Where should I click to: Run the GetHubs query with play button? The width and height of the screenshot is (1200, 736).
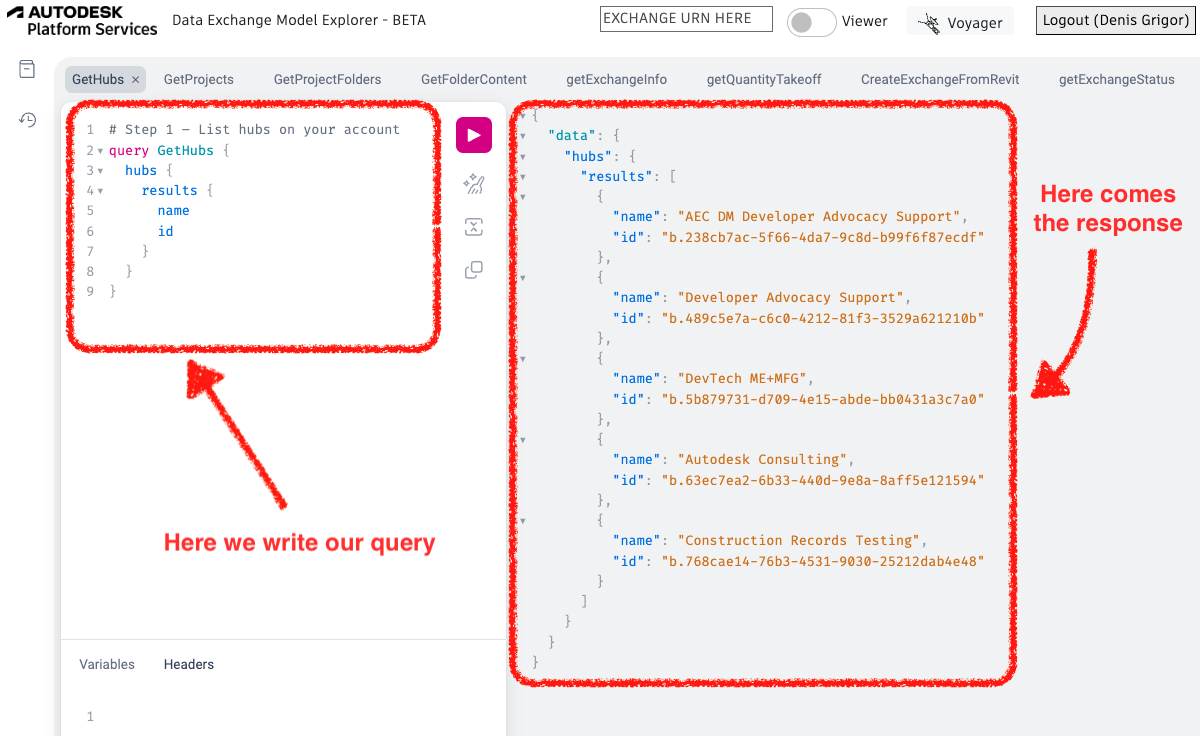click(474, 135)
